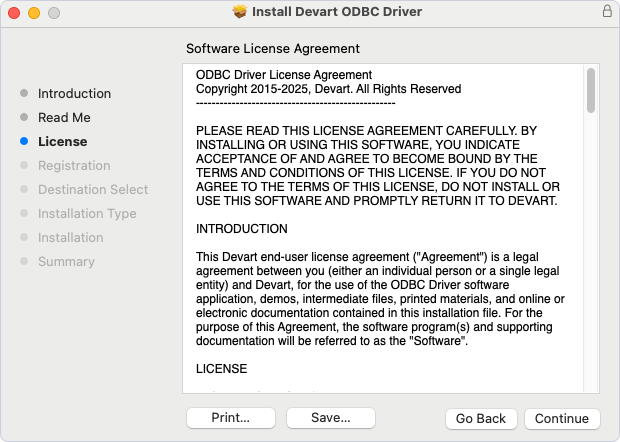Click the 'Copyright 2015-2025, Devart' line
The height and width of the screenshot is (442, 620).
pos(328,89)
